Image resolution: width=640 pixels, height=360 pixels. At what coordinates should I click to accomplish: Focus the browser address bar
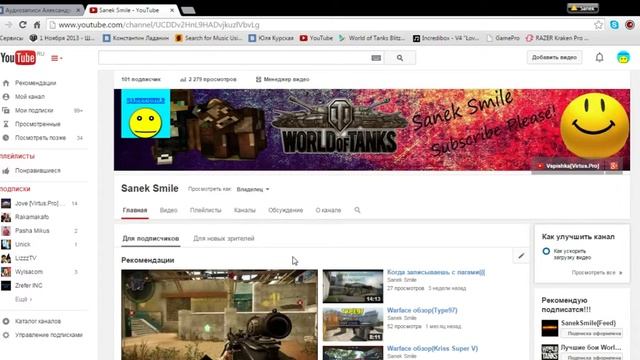tap(318, 25)
